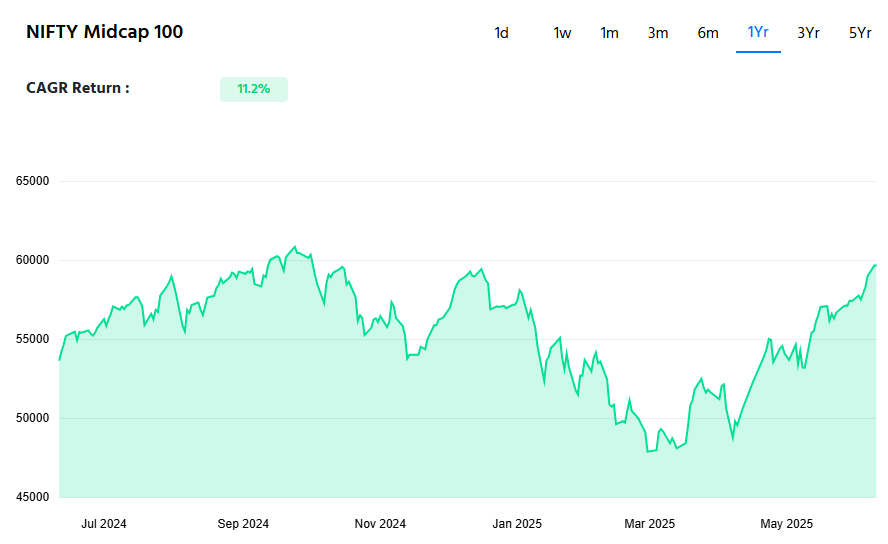Click the 11.2% CAGR return badge
The width and height of the screenshot is (888, 544).
pos(254,89)
